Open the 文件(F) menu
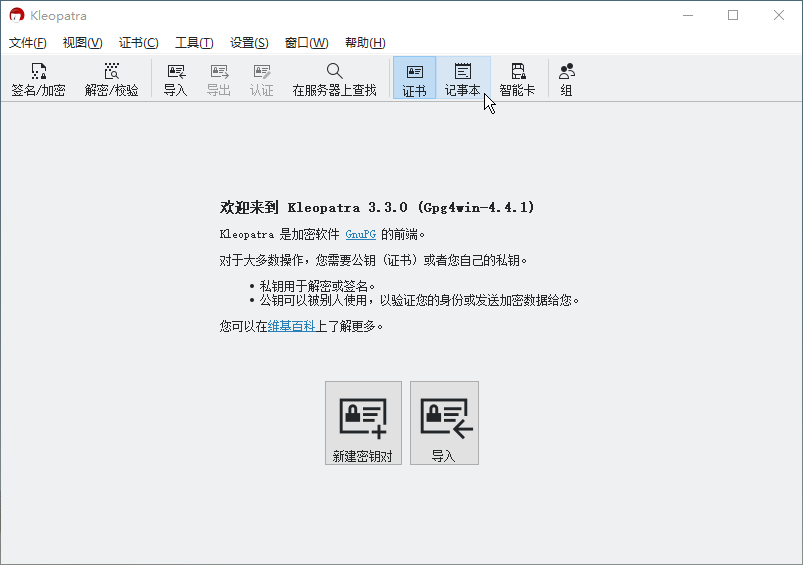Screen dimensions: 803x565 [x=28, y=43]
